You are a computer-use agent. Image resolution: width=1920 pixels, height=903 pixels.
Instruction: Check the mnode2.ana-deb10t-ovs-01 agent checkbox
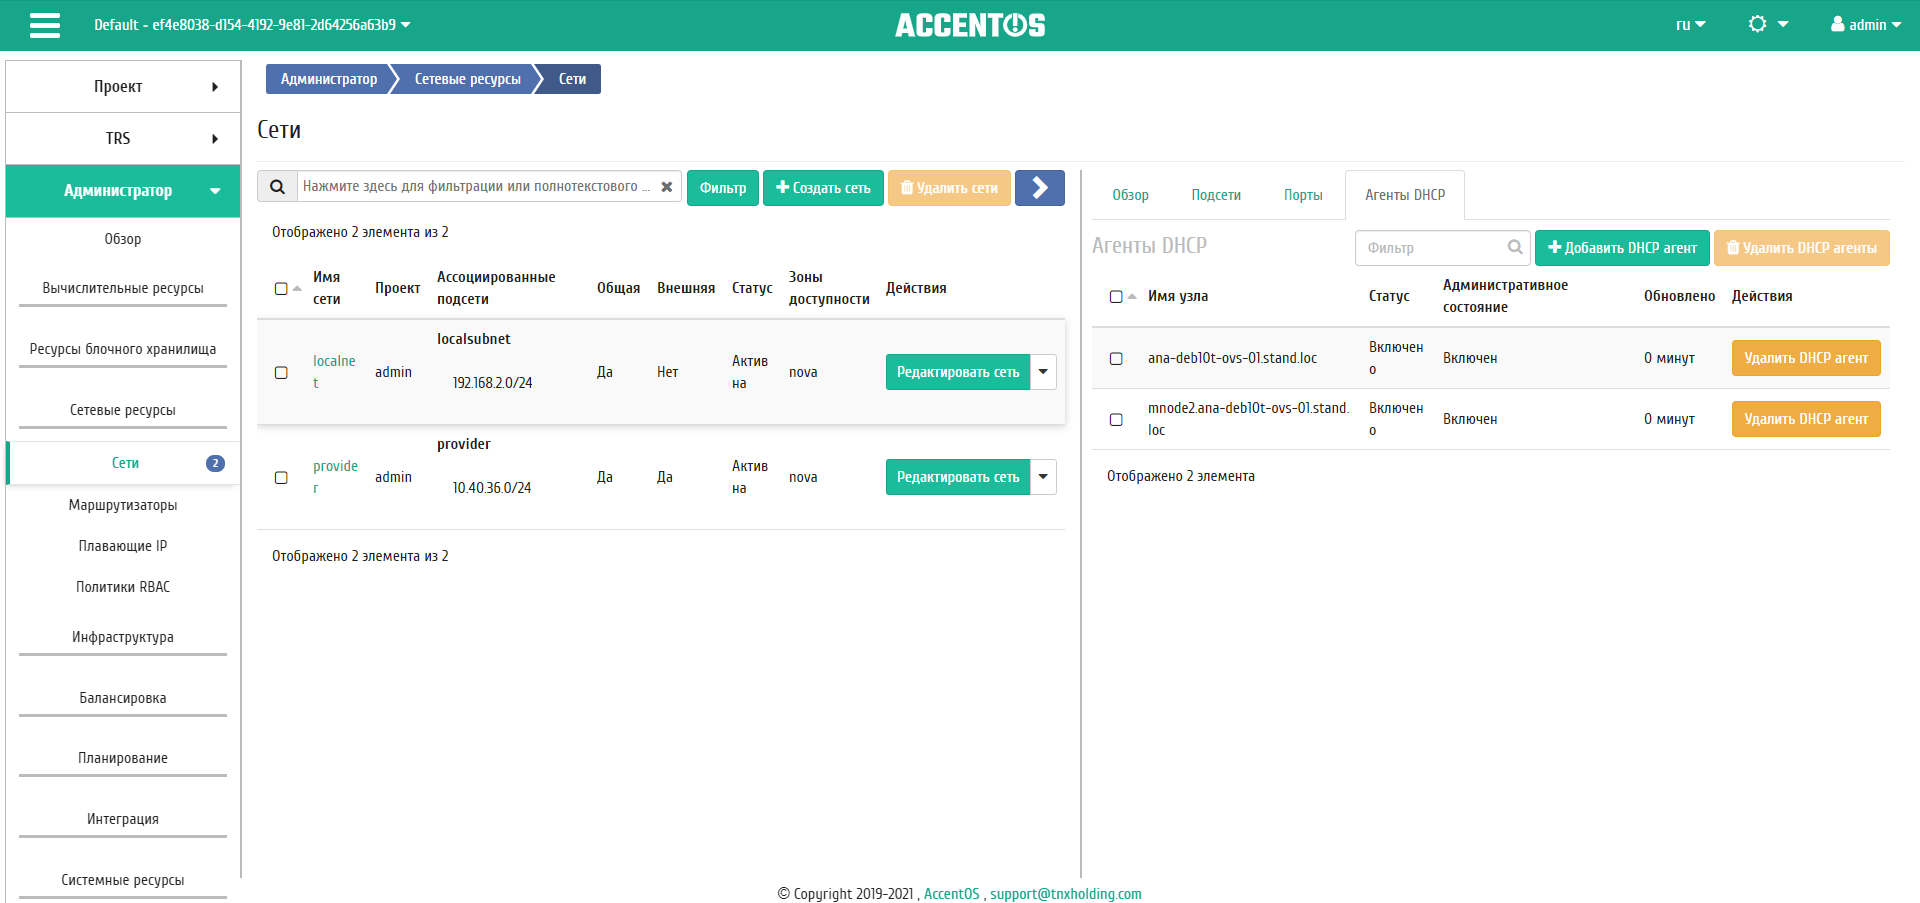tap(1116, 419)
